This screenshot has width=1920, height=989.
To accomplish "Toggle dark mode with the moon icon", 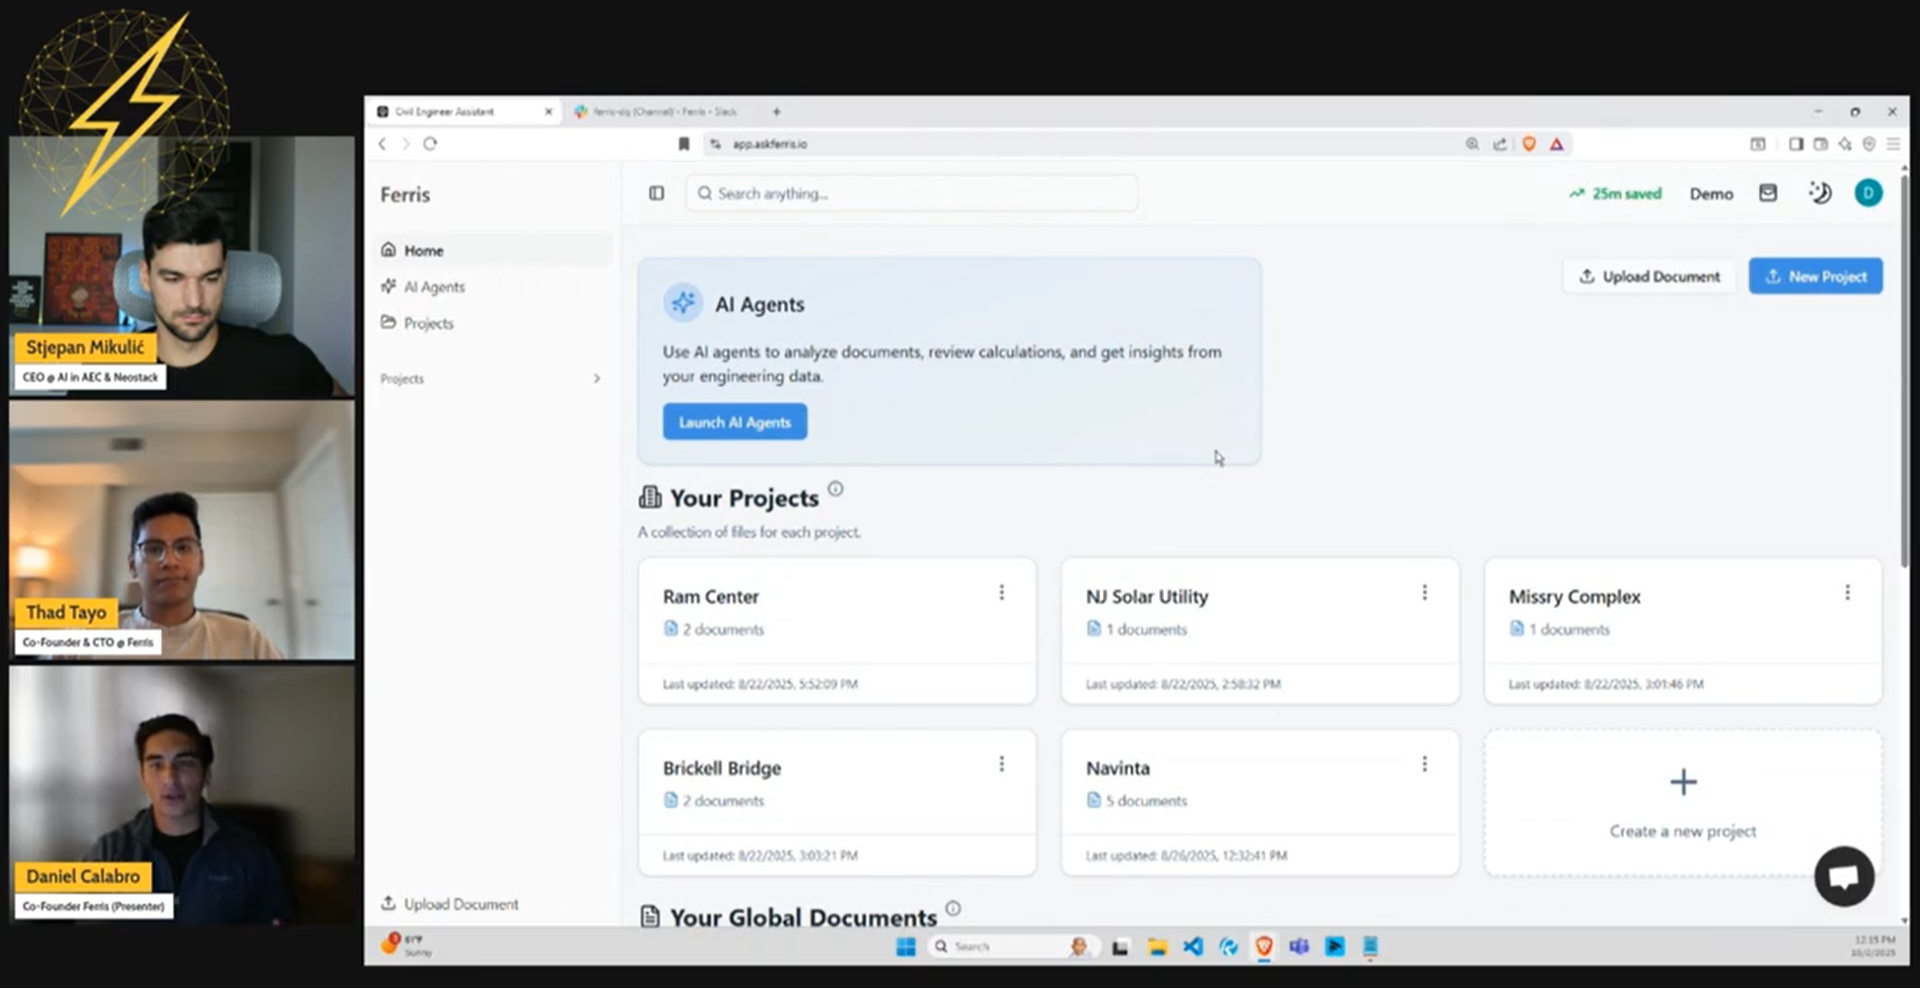I will tap(1820, 193).
